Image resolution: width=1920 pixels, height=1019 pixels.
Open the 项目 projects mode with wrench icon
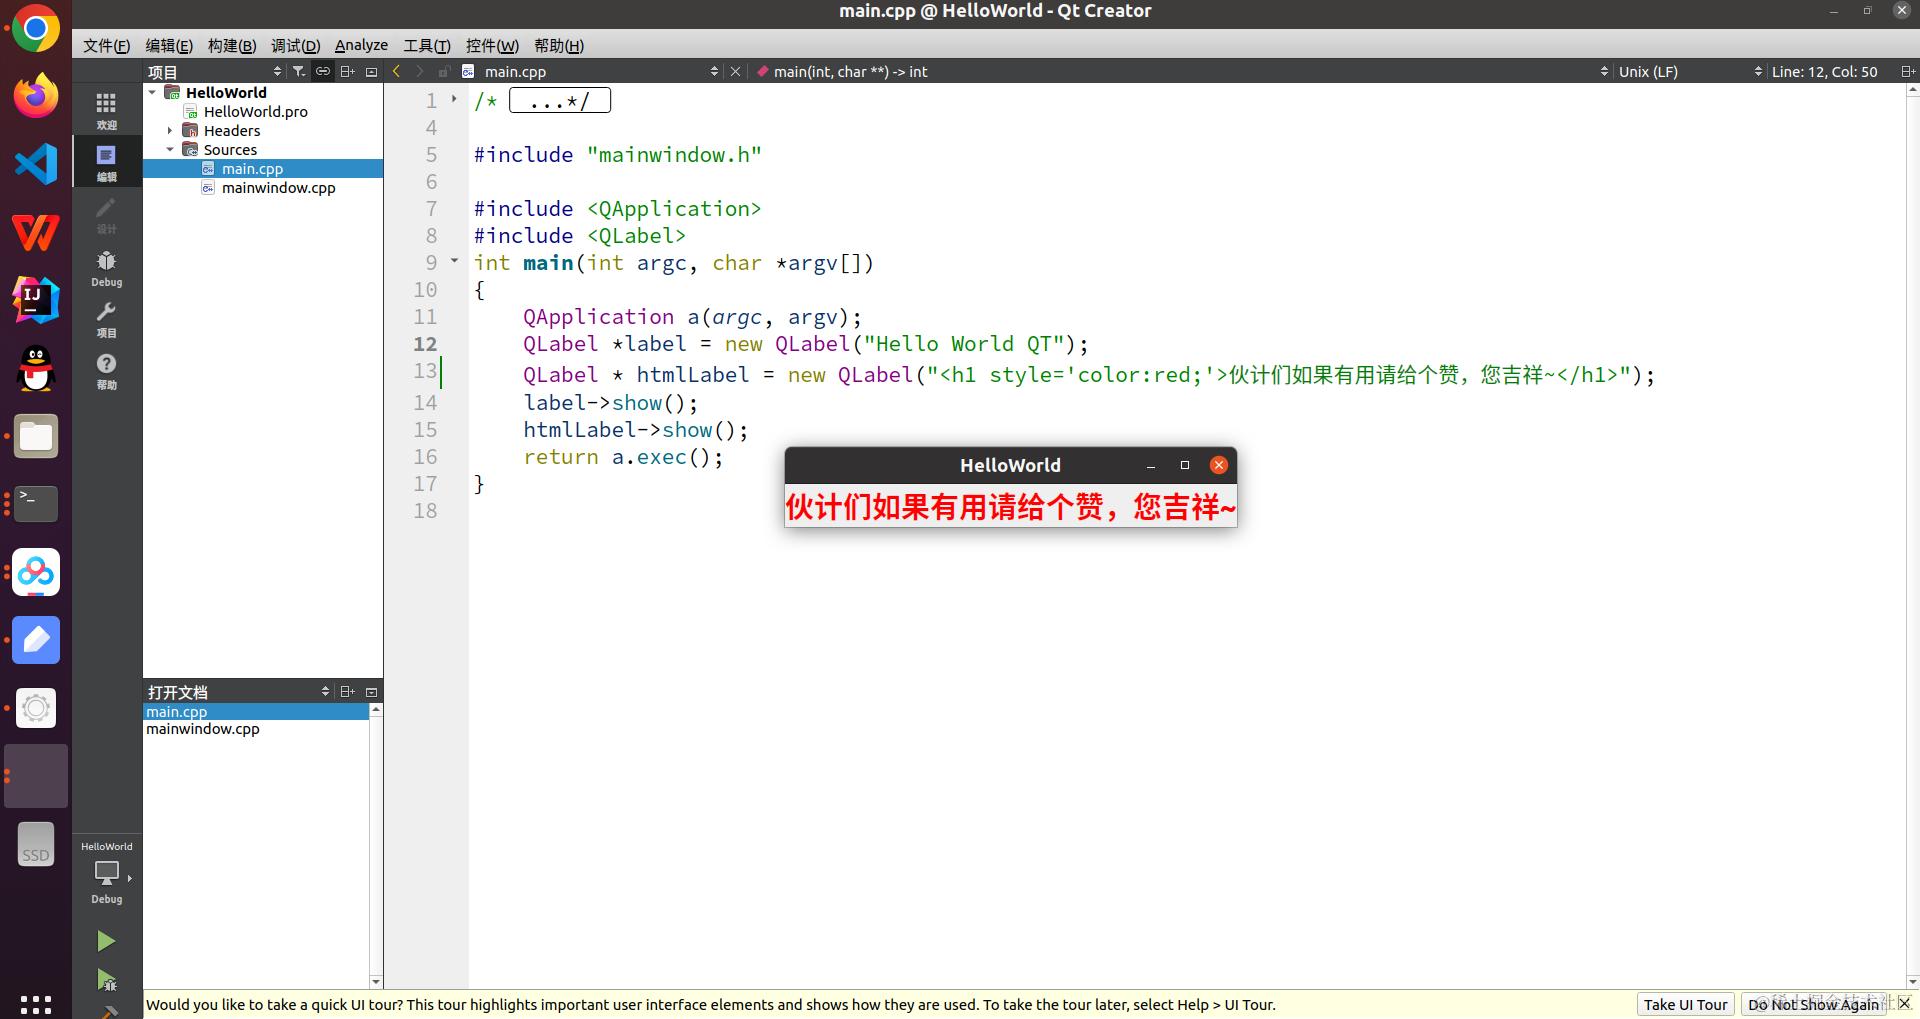point(106,318)
